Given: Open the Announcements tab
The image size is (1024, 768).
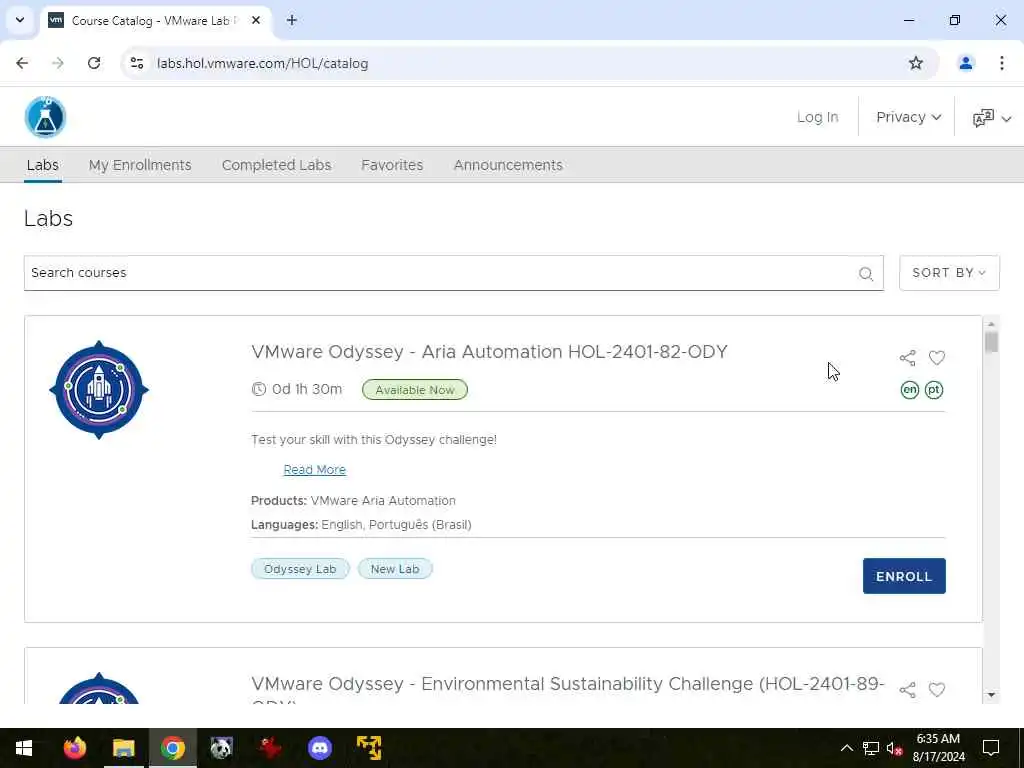Looking at the screenshot, I should 508,165.
